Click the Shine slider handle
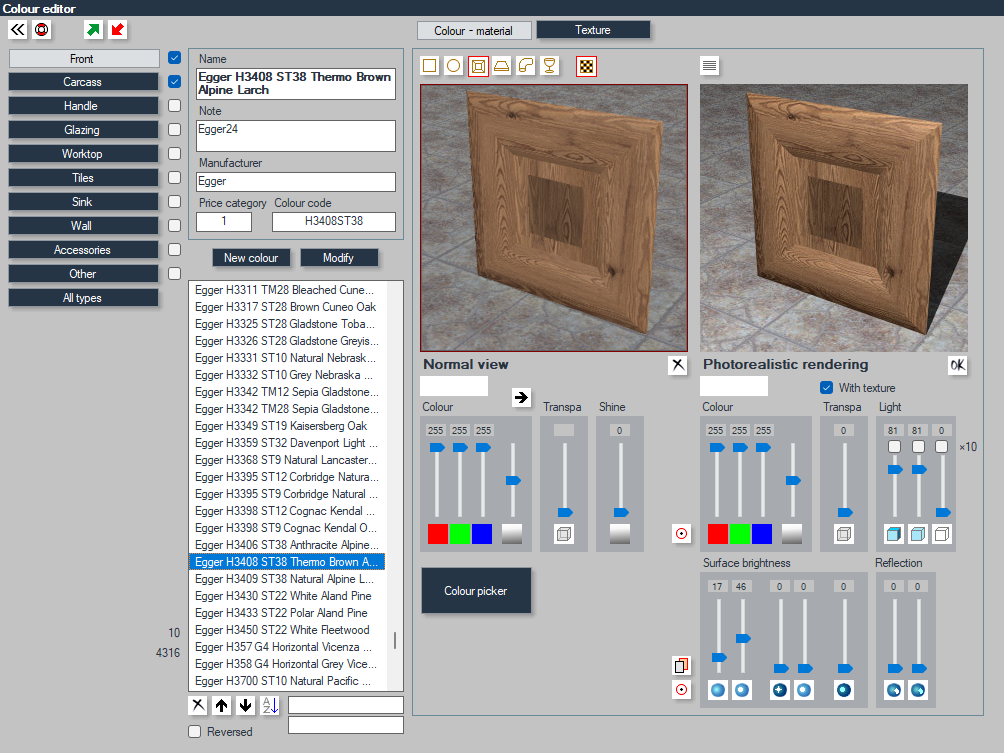 click(x=620, y=512)
